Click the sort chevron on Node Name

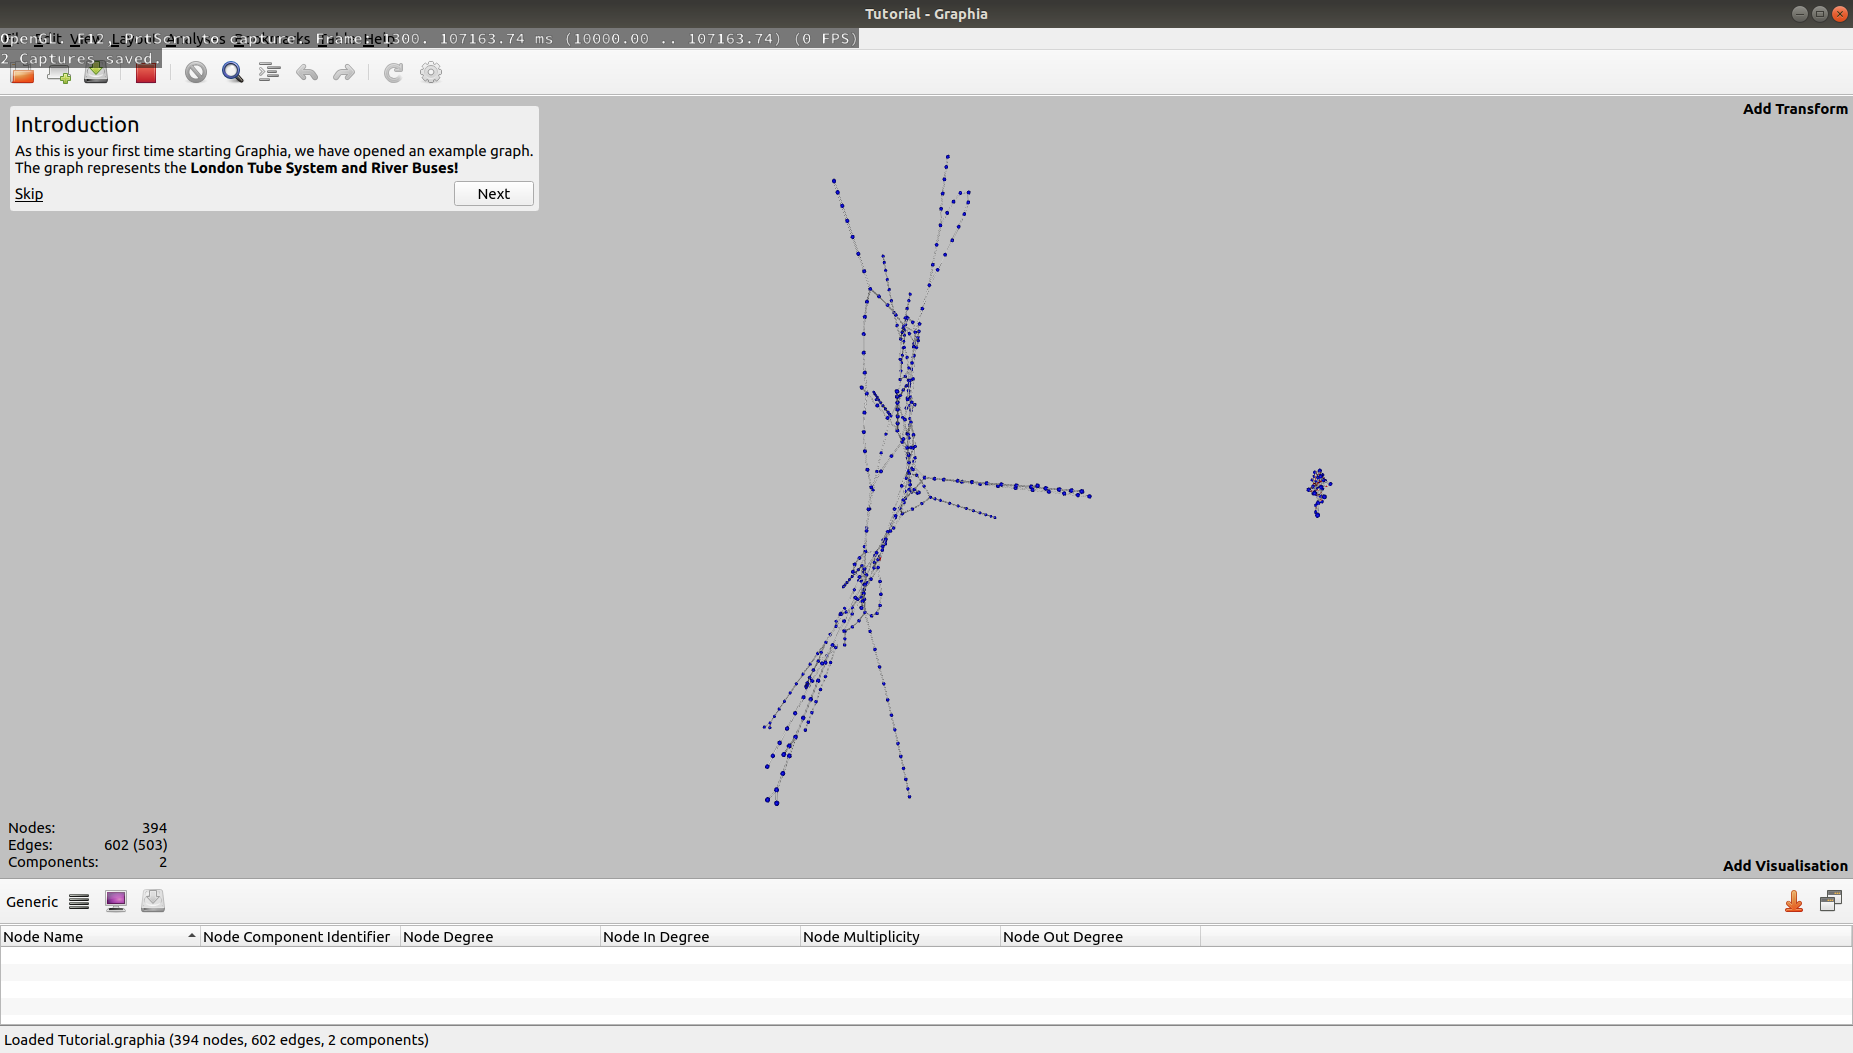193,936
